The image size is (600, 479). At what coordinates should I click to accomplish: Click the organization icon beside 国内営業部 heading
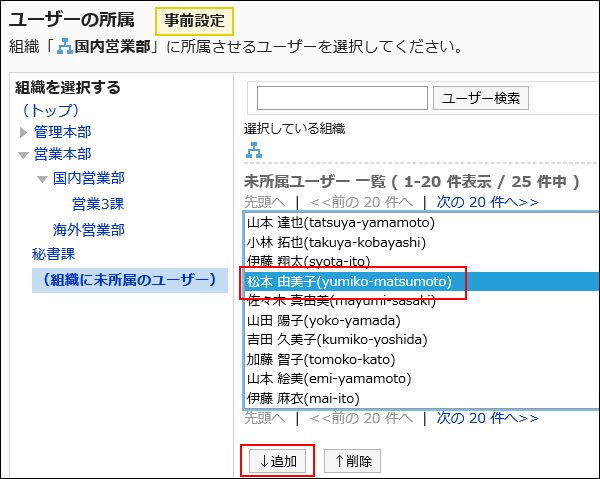tap(65, 47)
